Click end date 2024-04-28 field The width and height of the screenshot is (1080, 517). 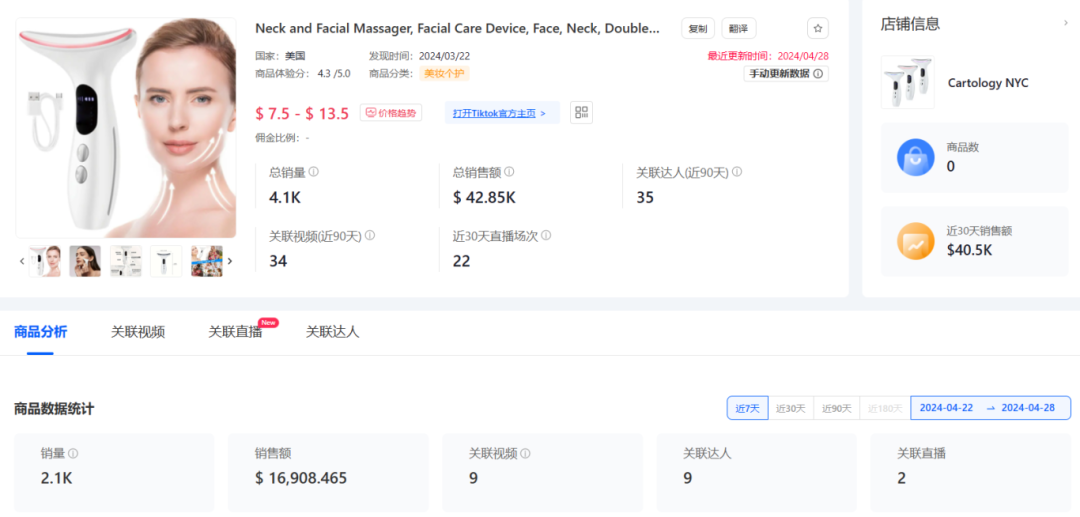1028,408
